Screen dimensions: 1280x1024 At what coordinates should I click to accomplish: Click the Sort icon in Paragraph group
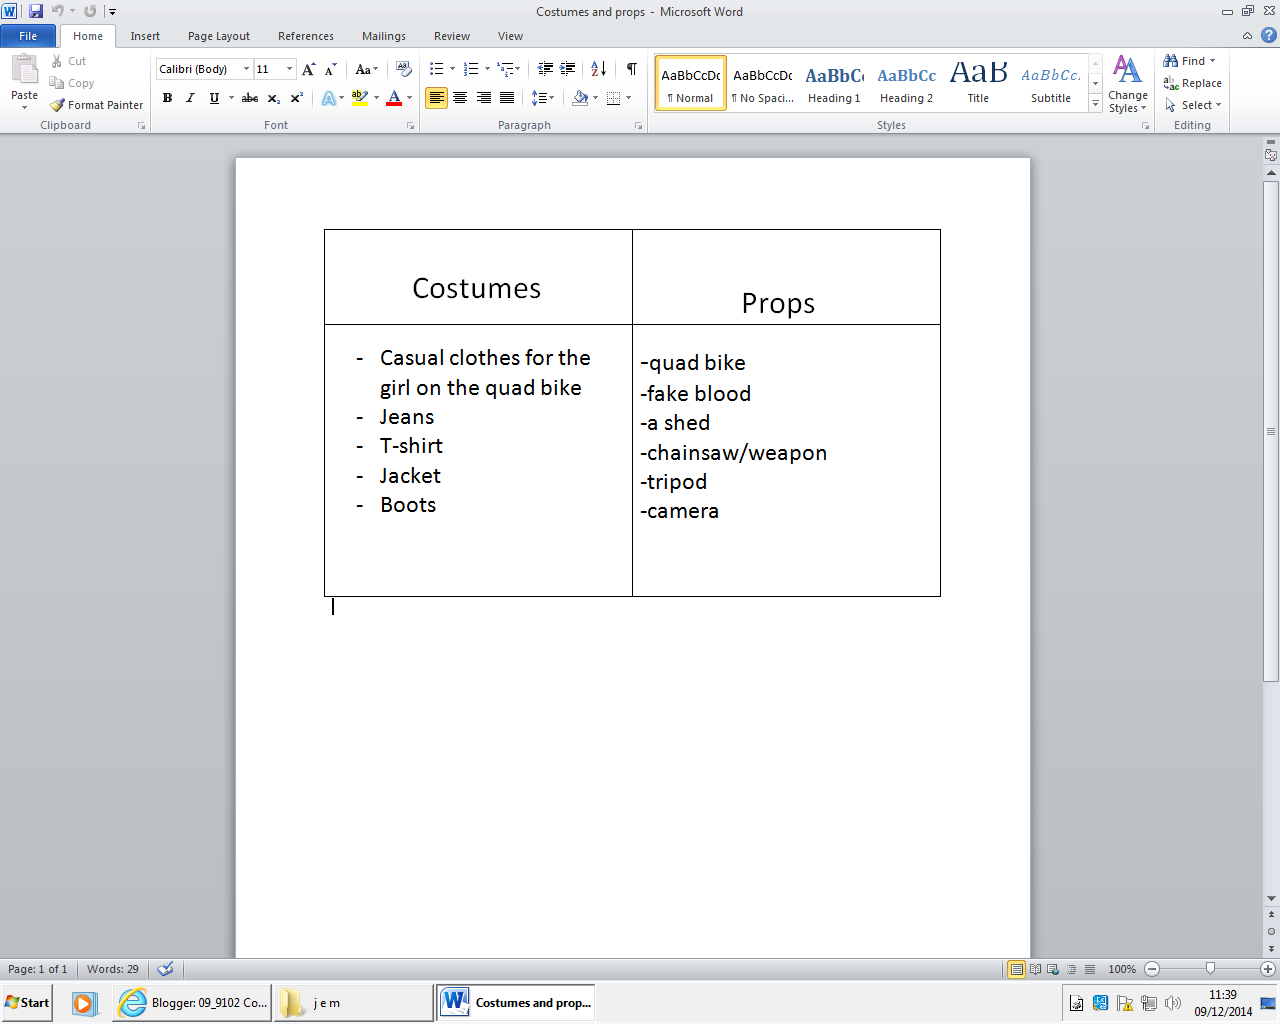599,69
